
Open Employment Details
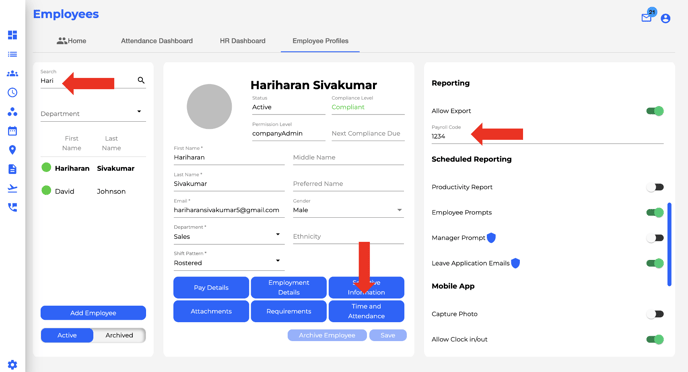click(x=289, y=287)
